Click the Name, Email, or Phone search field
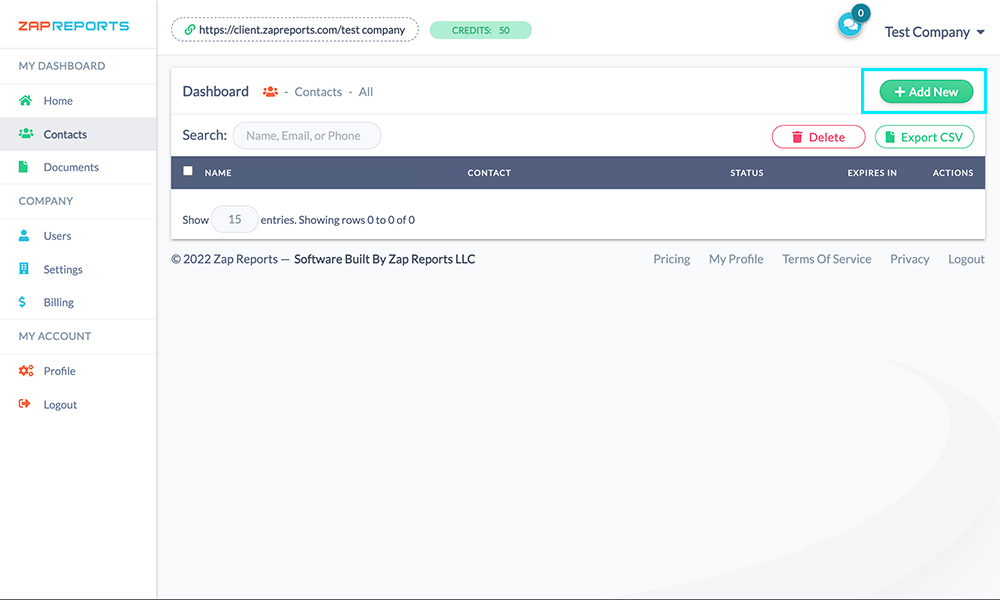Screen dimensions: 1000x600 307,136
